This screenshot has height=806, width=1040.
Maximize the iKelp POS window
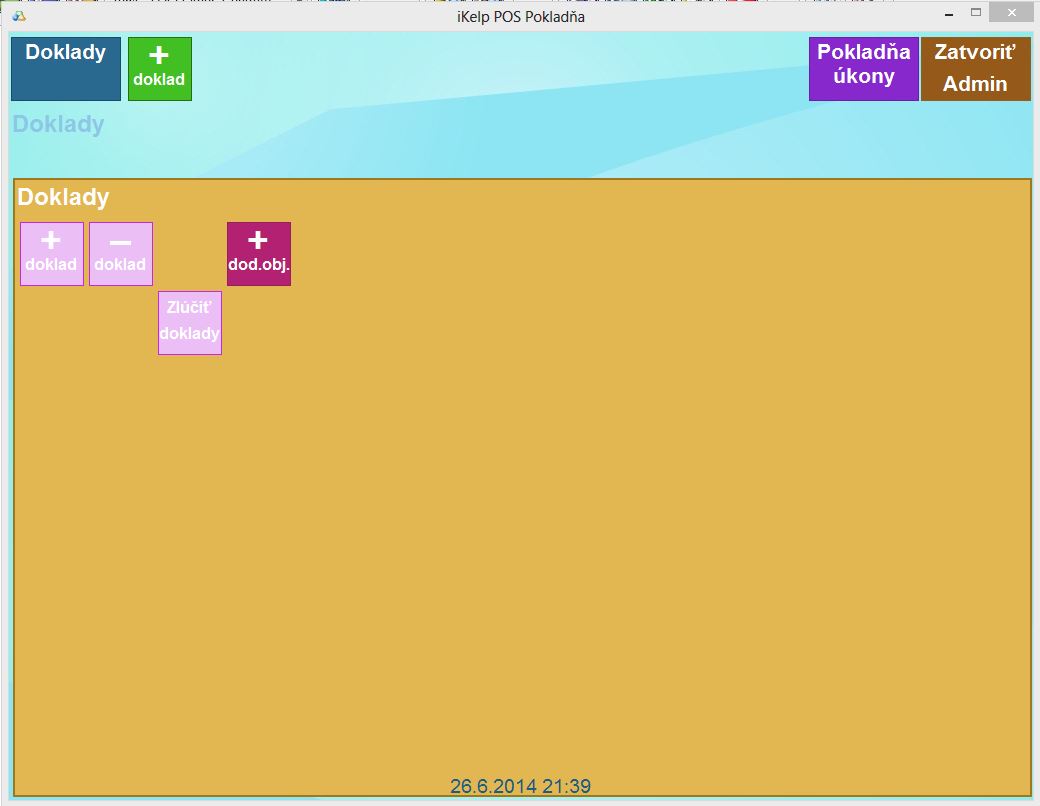tap(976, 12)
